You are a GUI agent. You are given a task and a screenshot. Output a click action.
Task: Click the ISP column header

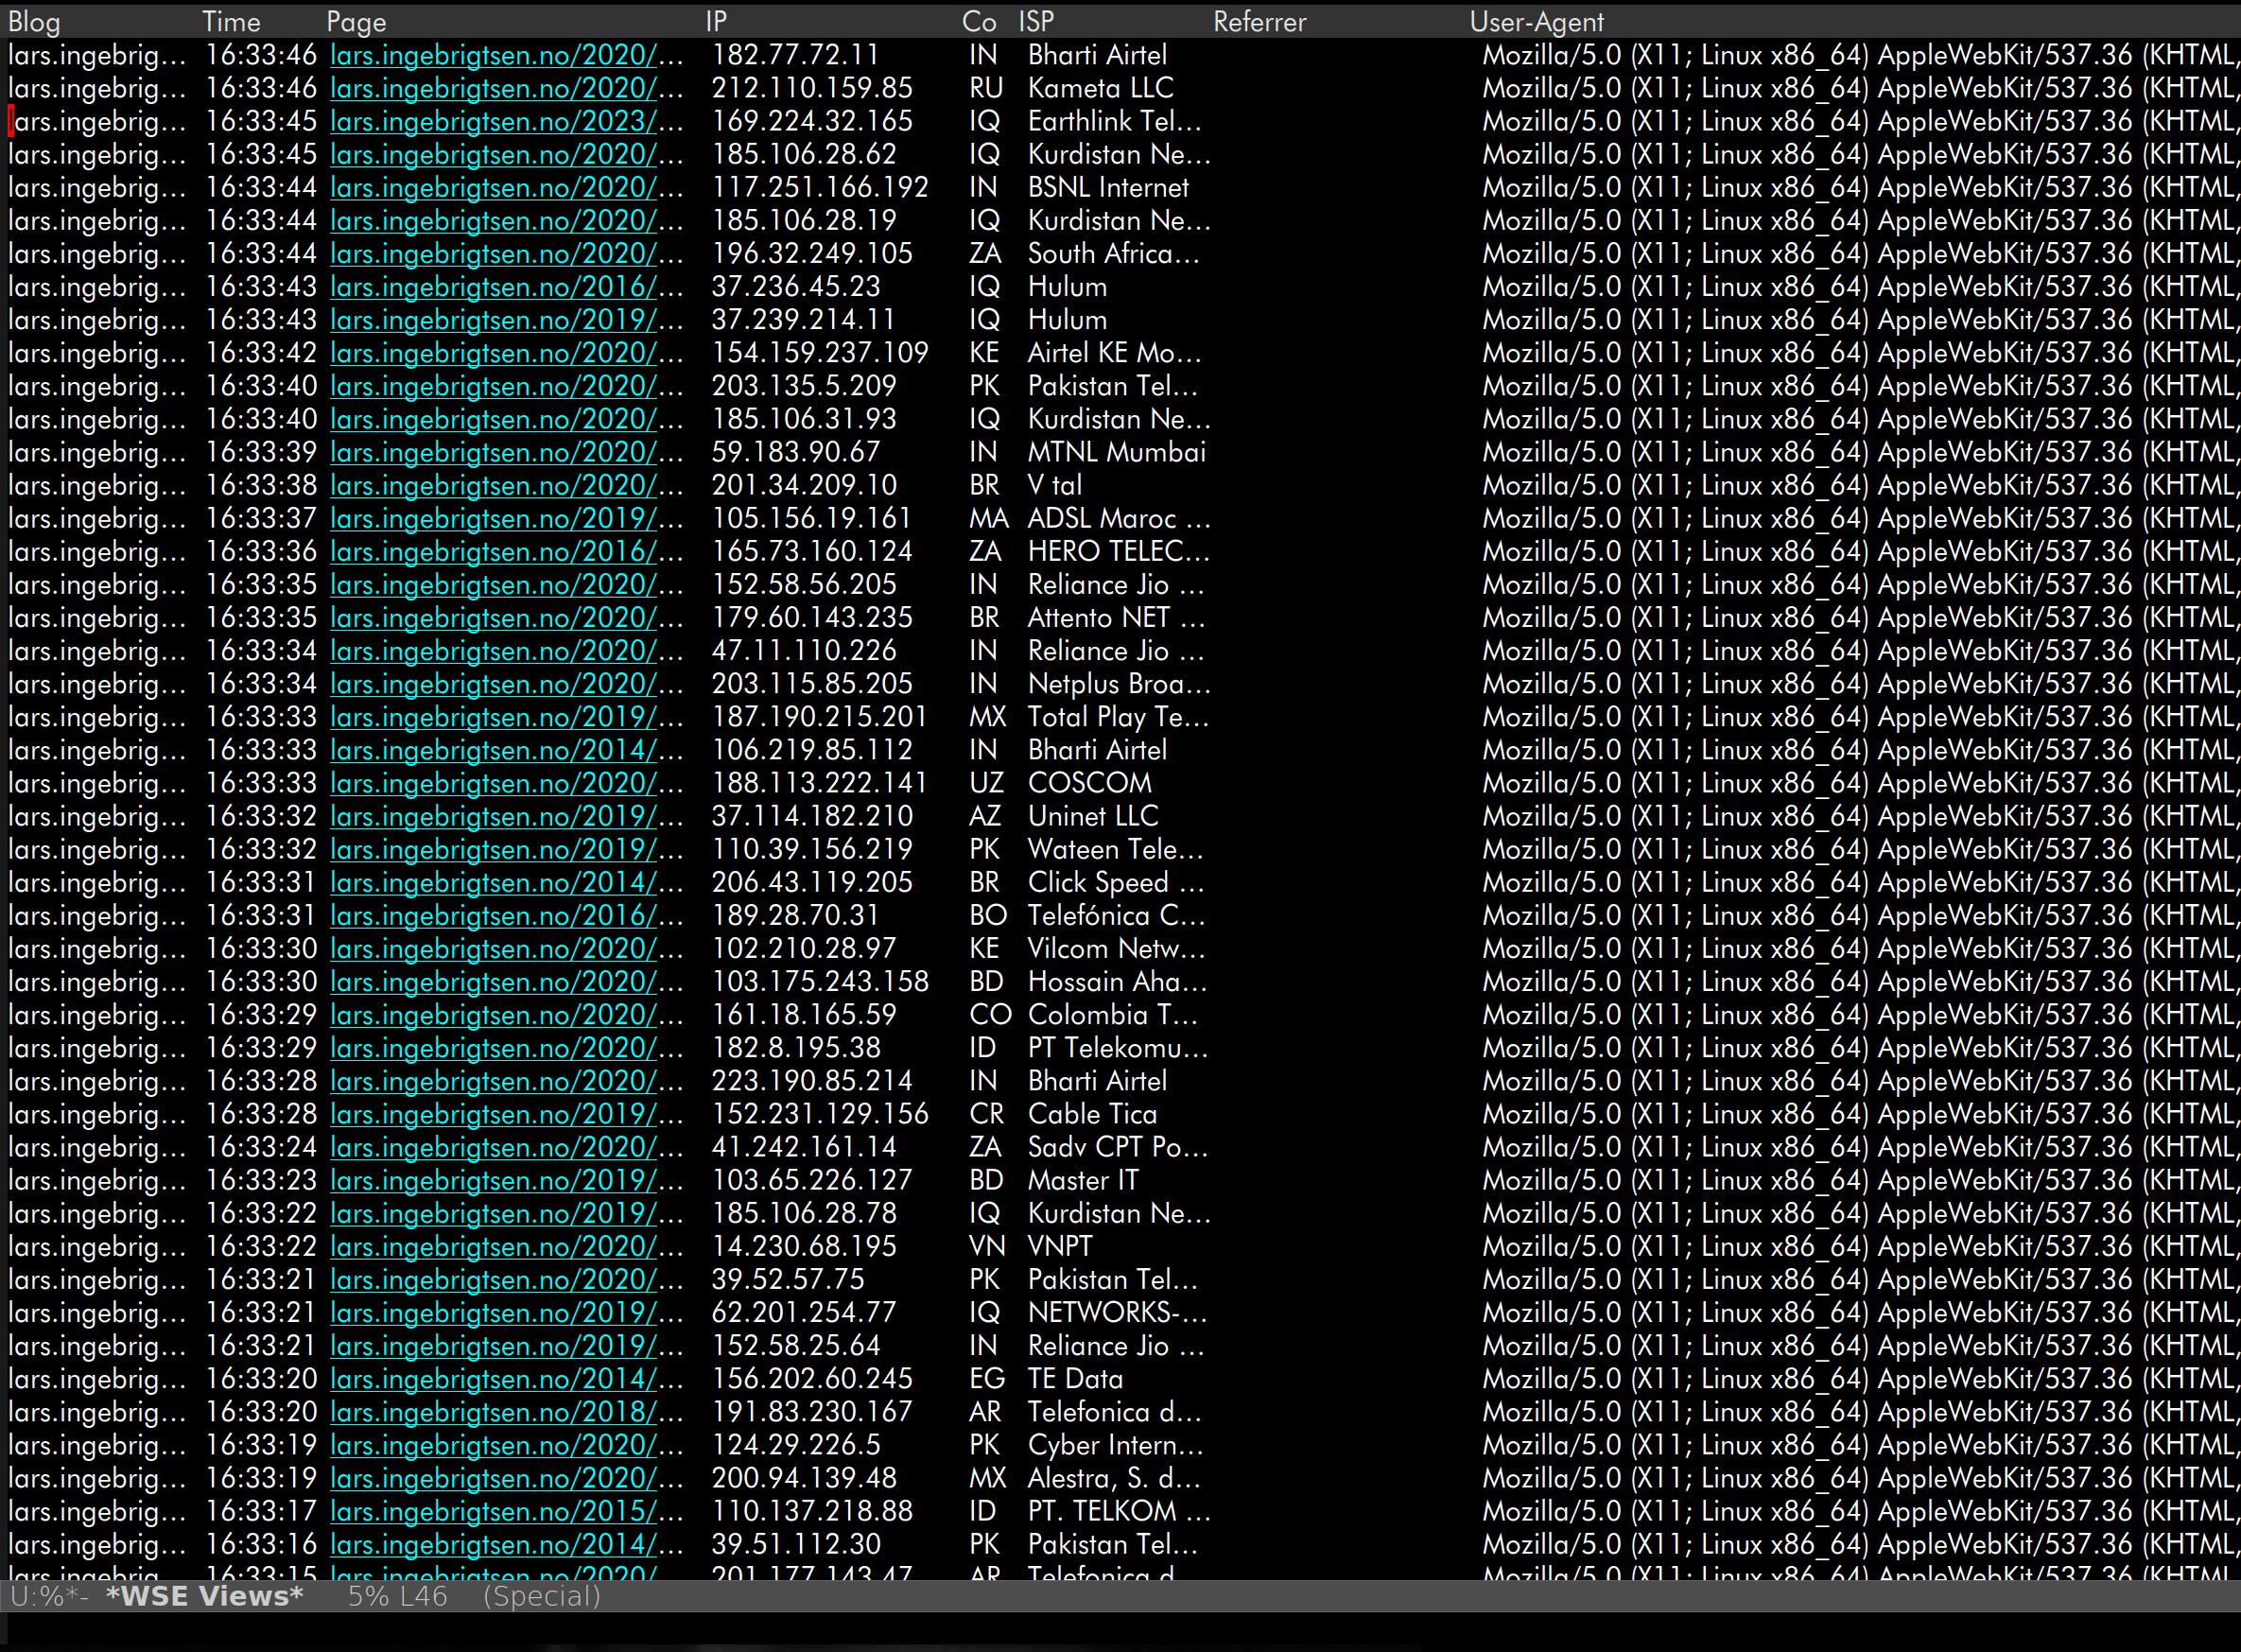(x=1036, y=21)
